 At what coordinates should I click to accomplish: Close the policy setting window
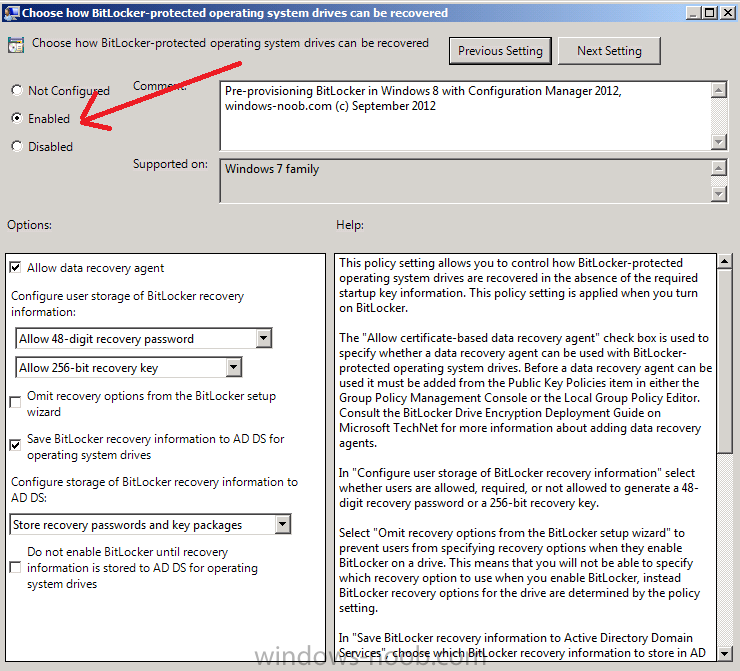tap(728, 13)
